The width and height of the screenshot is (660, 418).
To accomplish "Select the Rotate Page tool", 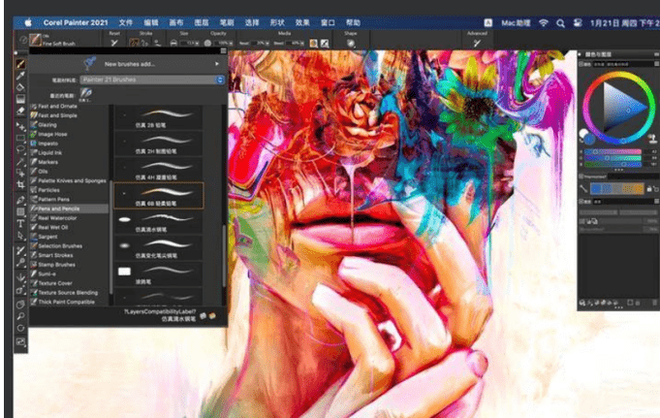I will 20,328.
